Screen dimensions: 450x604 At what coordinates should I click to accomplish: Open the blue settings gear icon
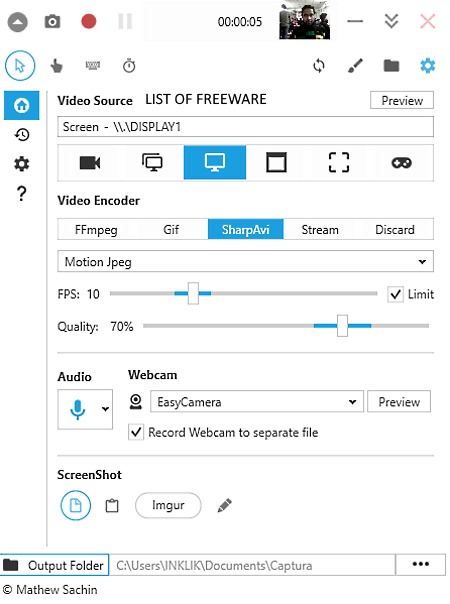[x=428, y=66]
